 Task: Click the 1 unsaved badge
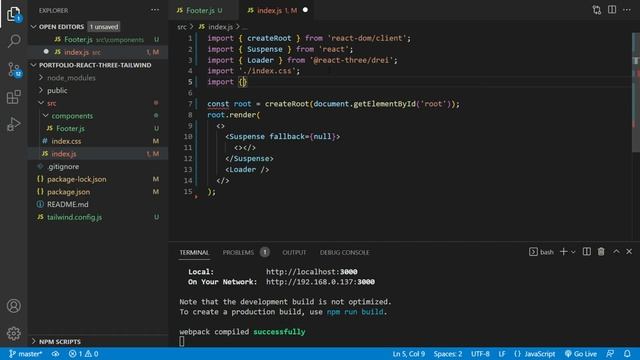tap(104, 27)
